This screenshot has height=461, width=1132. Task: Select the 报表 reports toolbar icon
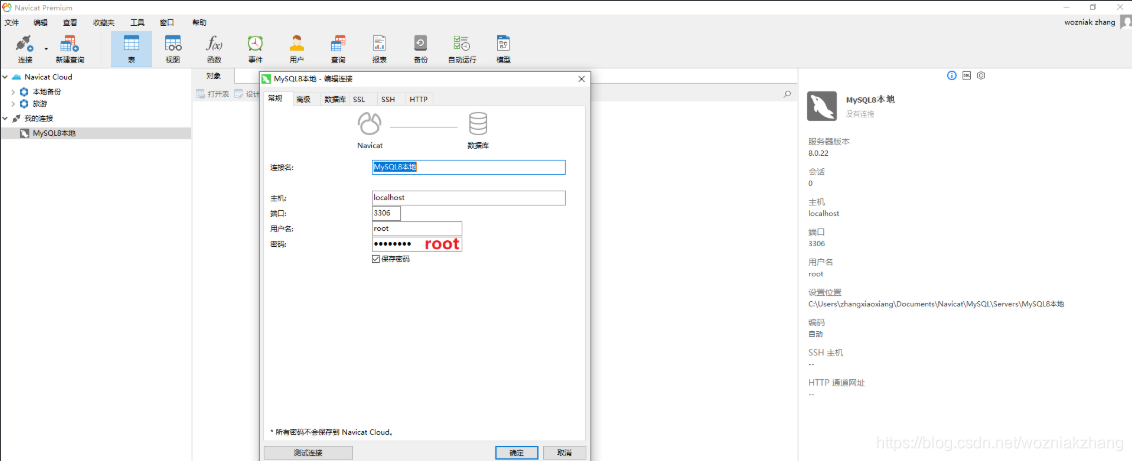tap(379, 48)
